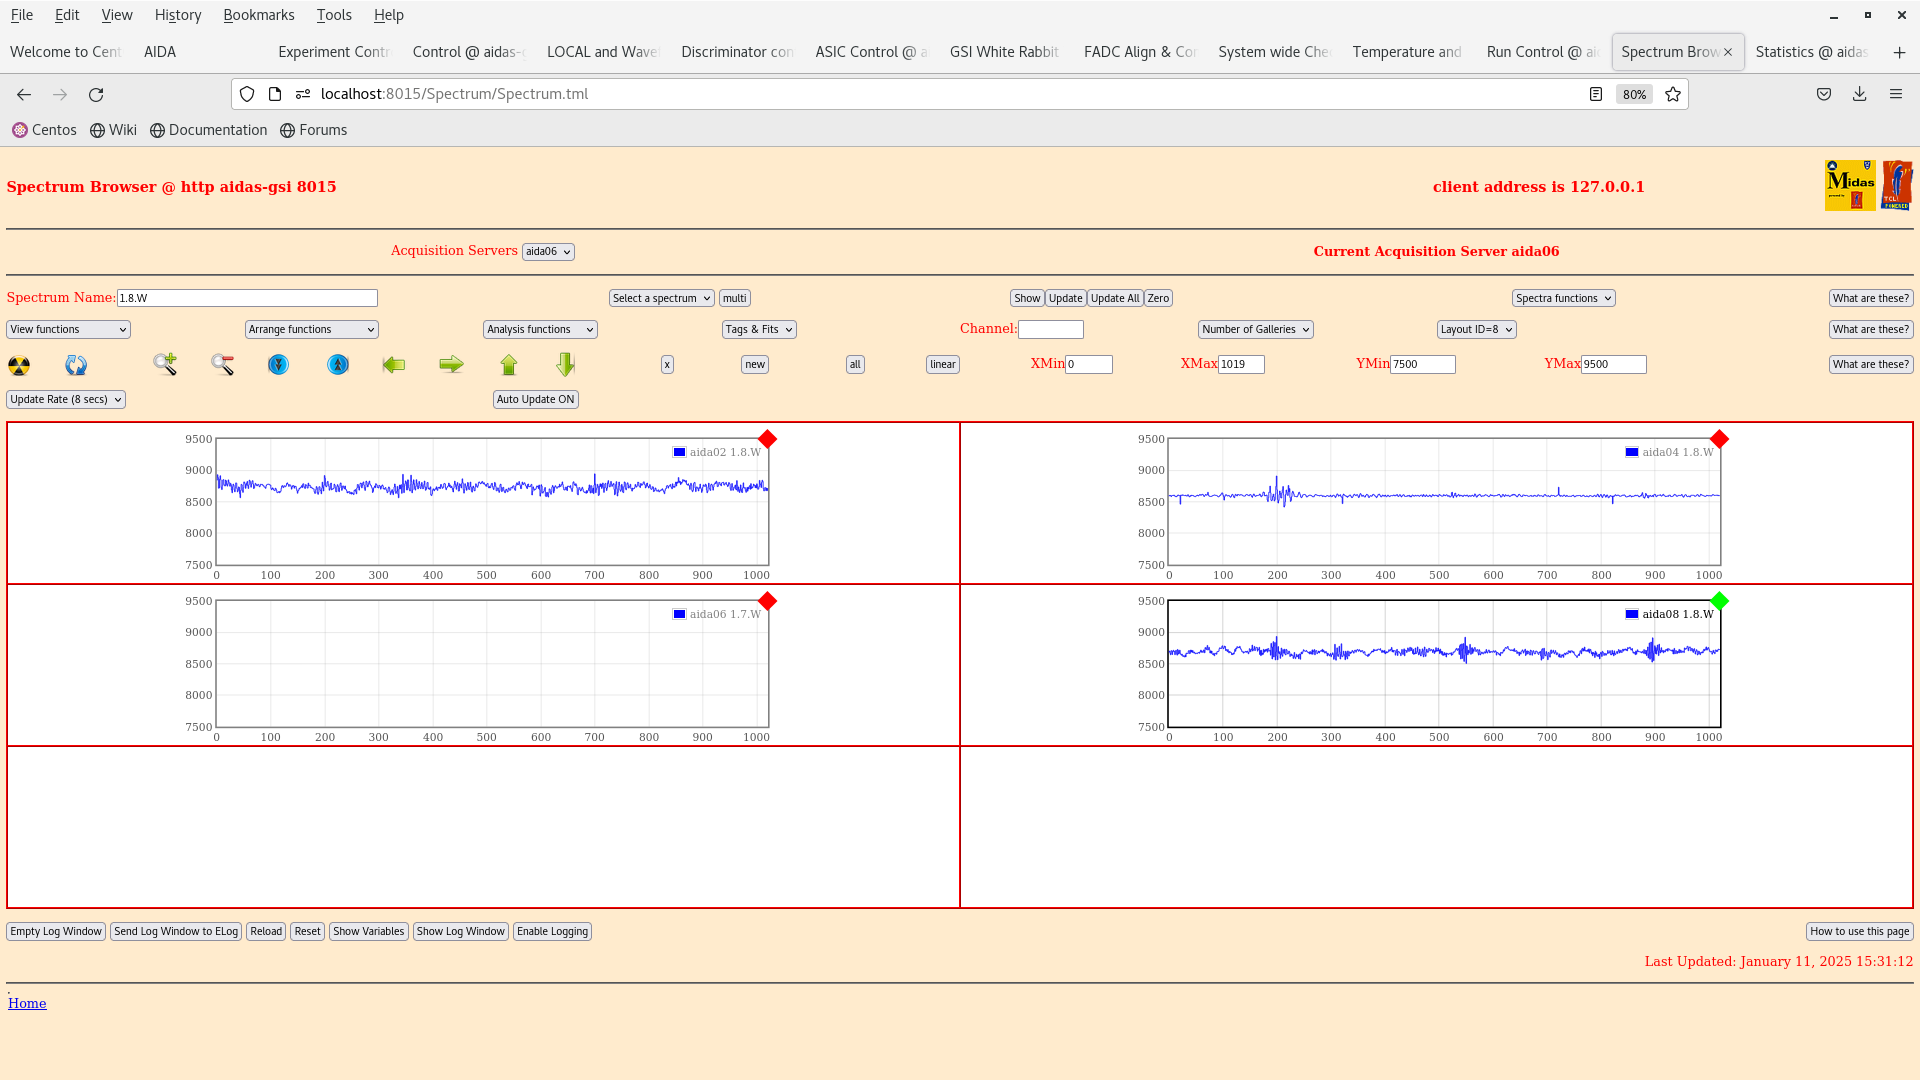Click the Update All button
The image size is (1920, 1080).
tap(1114, 298)
